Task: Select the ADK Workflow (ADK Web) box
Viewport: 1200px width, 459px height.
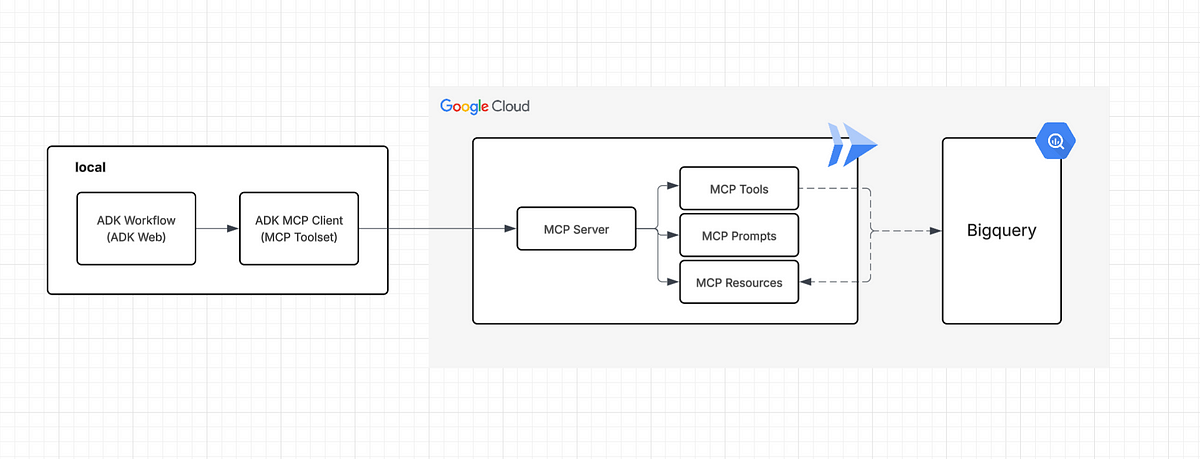Action: tap(136, 228)
